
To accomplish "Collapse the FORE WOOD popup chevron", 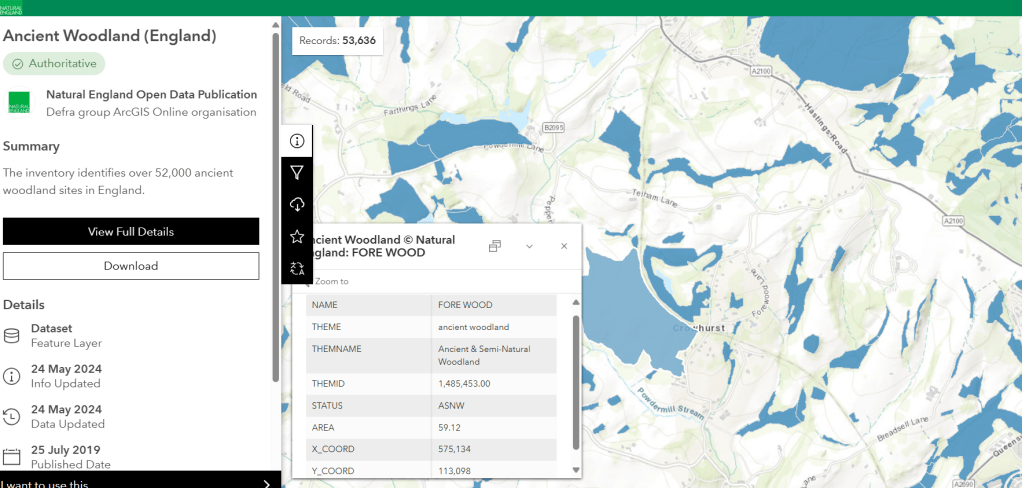I will [x=529, y=246].
